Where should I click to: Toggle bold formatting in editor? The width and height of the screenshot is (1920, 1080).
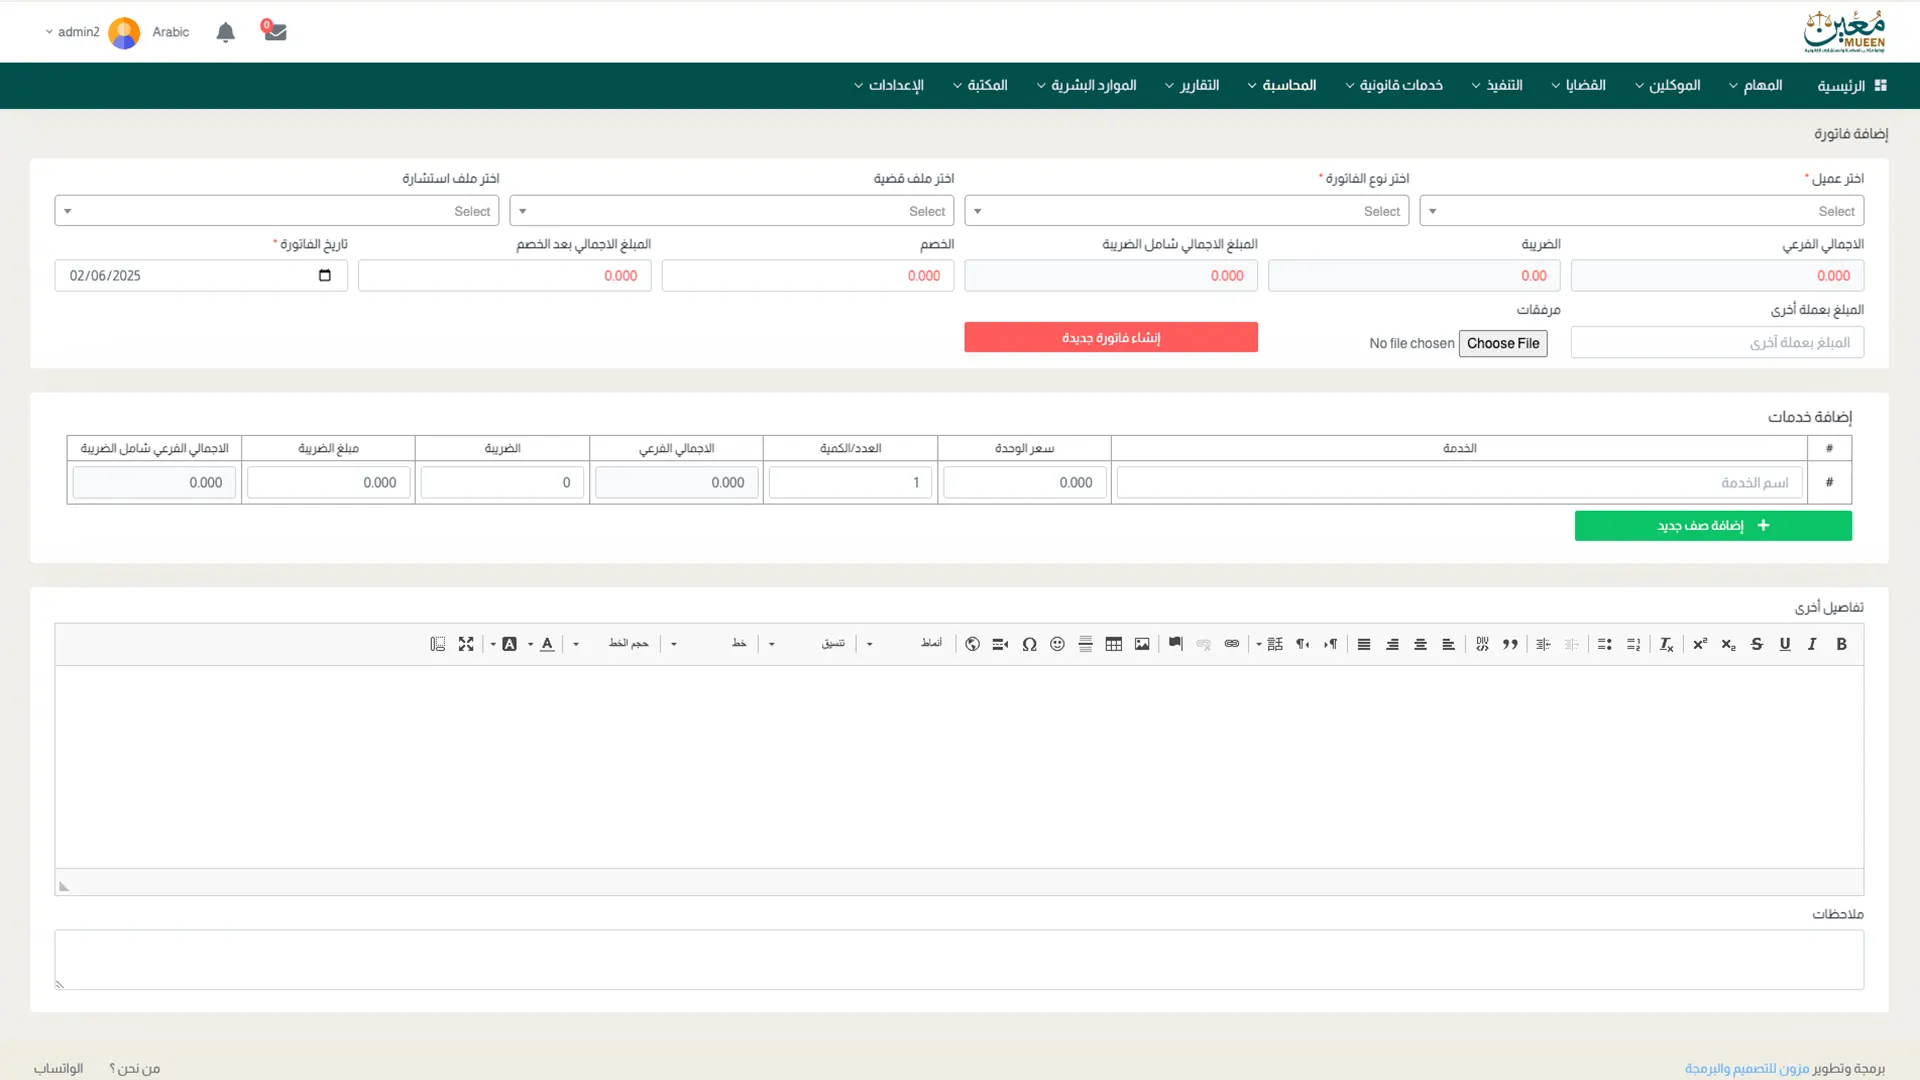1841,644
